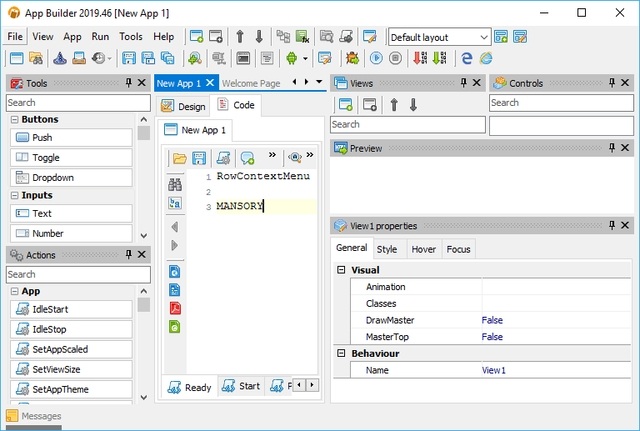Collapse the Visual properties section
The height and width of the screenshot is (431, 640).
(x=341, y=270)
